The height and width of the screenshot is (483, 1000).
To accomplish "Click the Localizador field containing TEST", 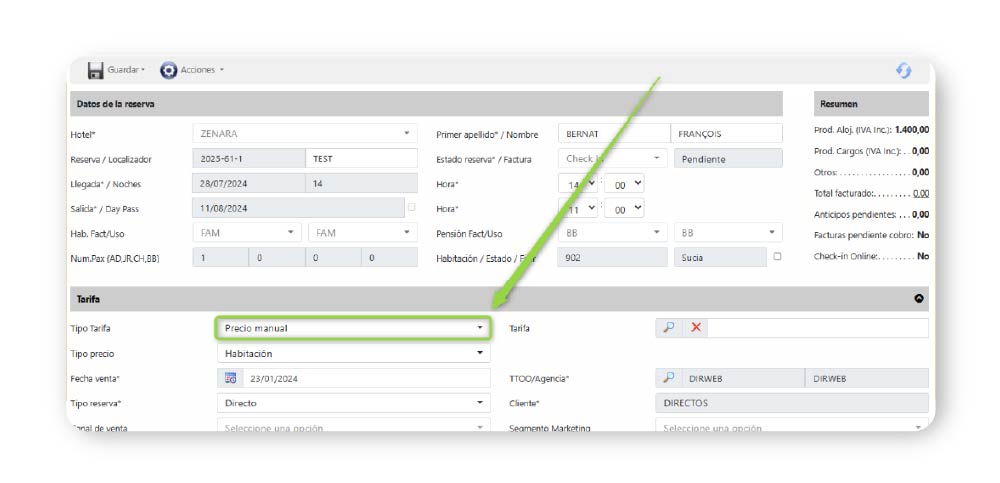I will [x=361, y=158].
